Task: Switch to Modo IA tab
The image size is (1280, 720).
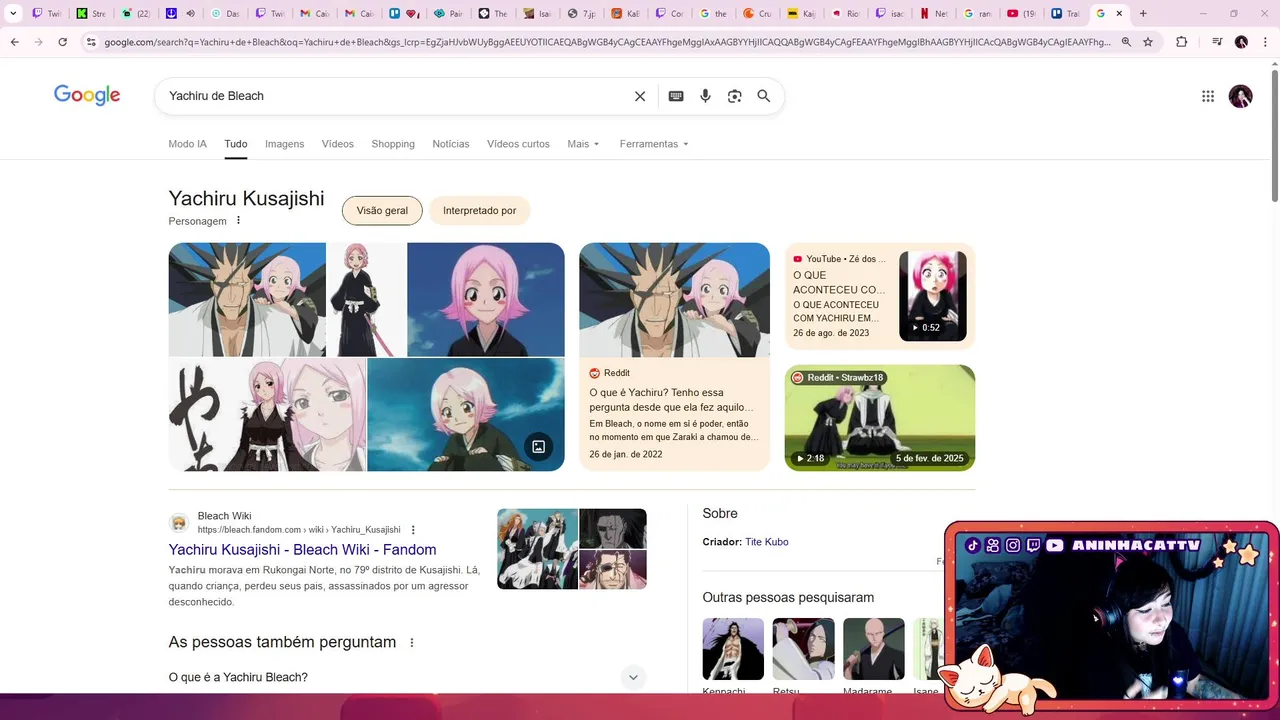Action: (187, 144)
